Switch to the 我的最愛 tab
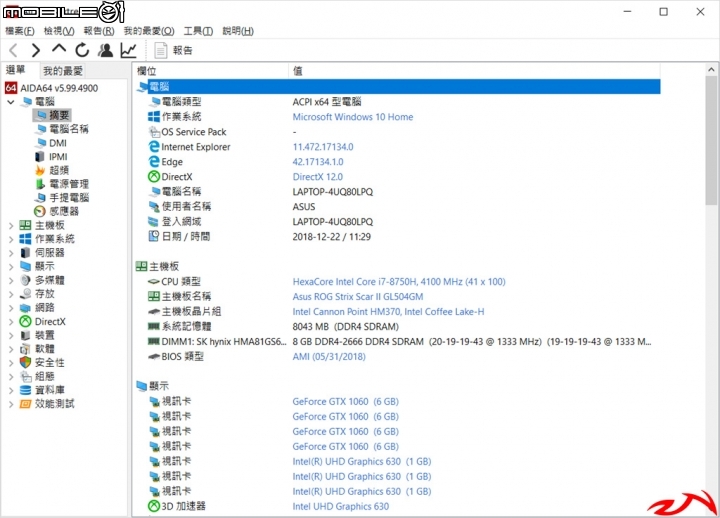This screenshot has width=720, height=518. click(63, 71)
